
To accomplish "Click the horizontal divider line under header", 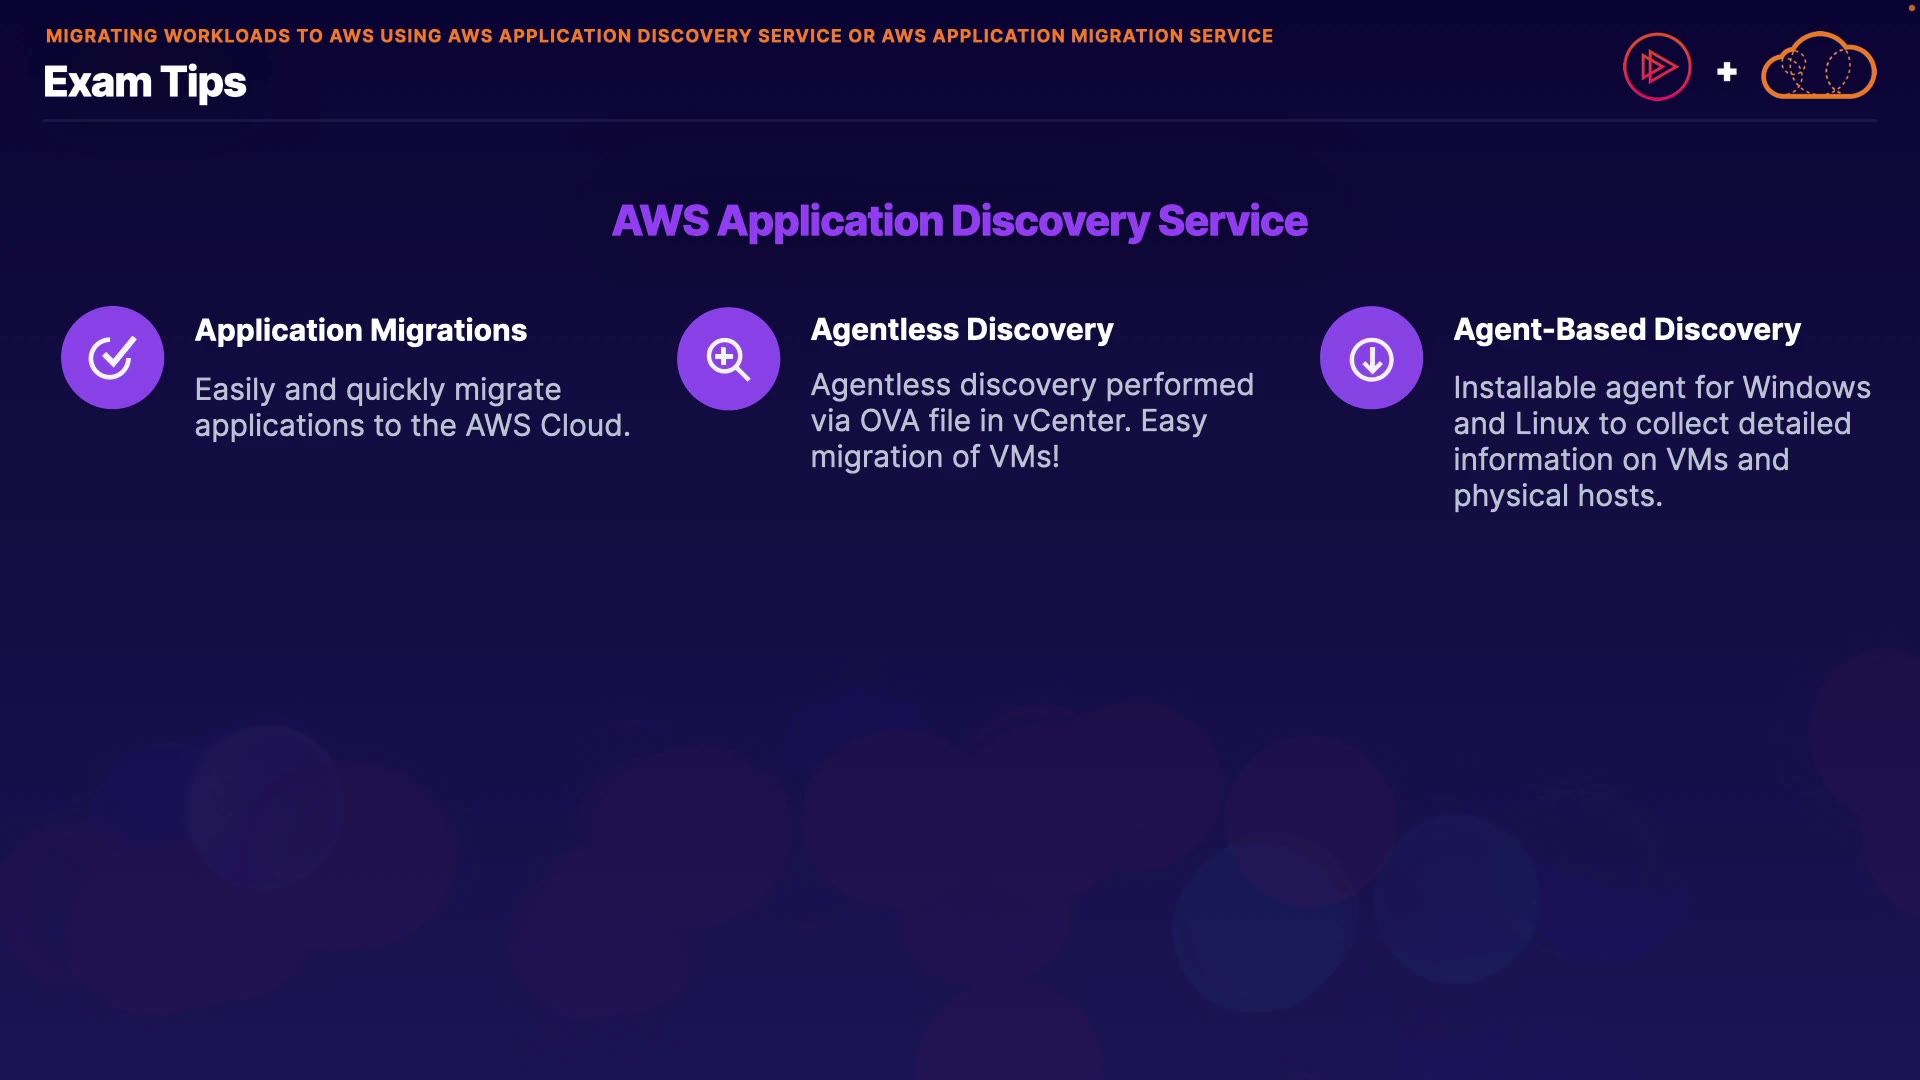I will click(959, 121).
